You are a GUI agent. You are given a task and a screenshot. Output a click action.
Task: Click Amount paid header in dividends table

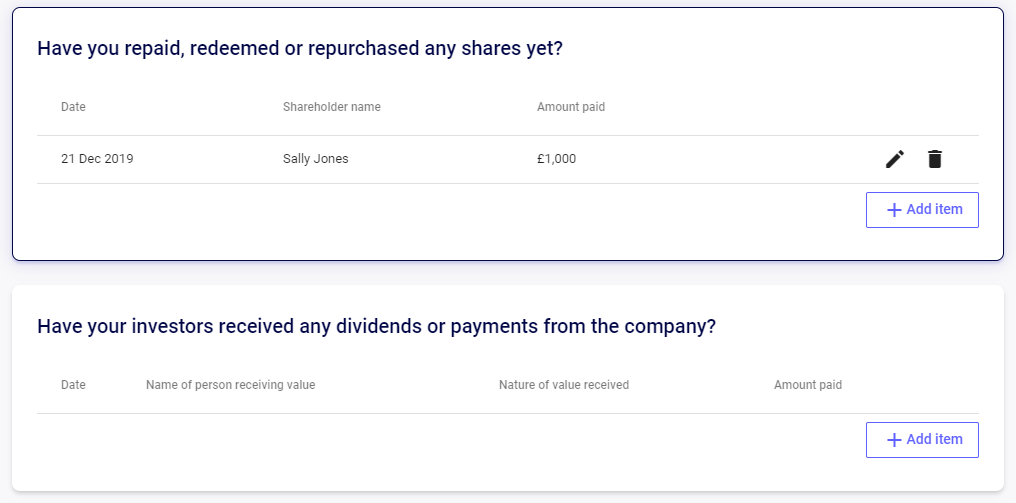tap(808, 385)
